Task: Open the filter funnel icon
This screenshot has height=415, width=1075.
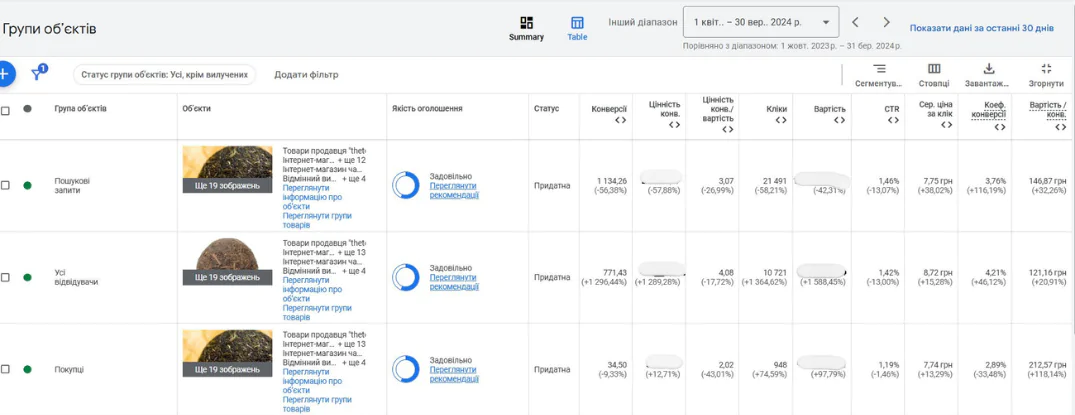Action: pyautogui.click(x=38, y=73)
